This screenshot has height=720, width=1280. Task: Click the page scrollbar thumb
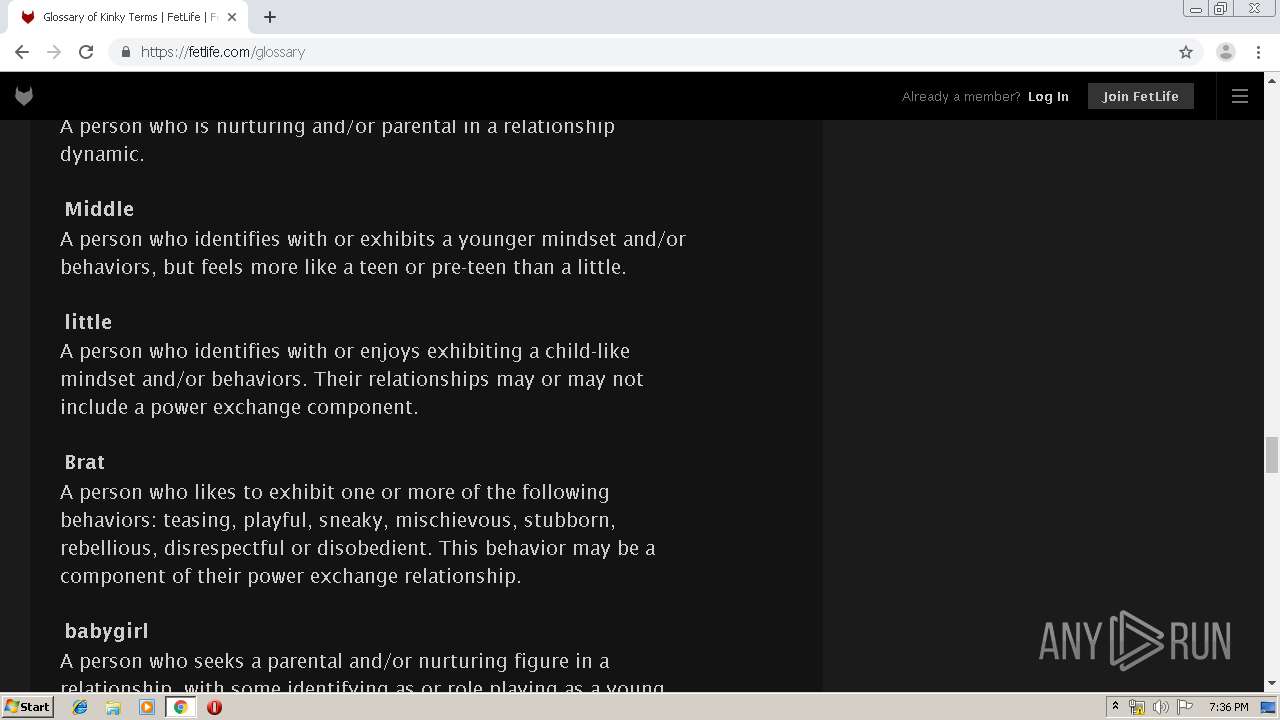pos(1272,454)
